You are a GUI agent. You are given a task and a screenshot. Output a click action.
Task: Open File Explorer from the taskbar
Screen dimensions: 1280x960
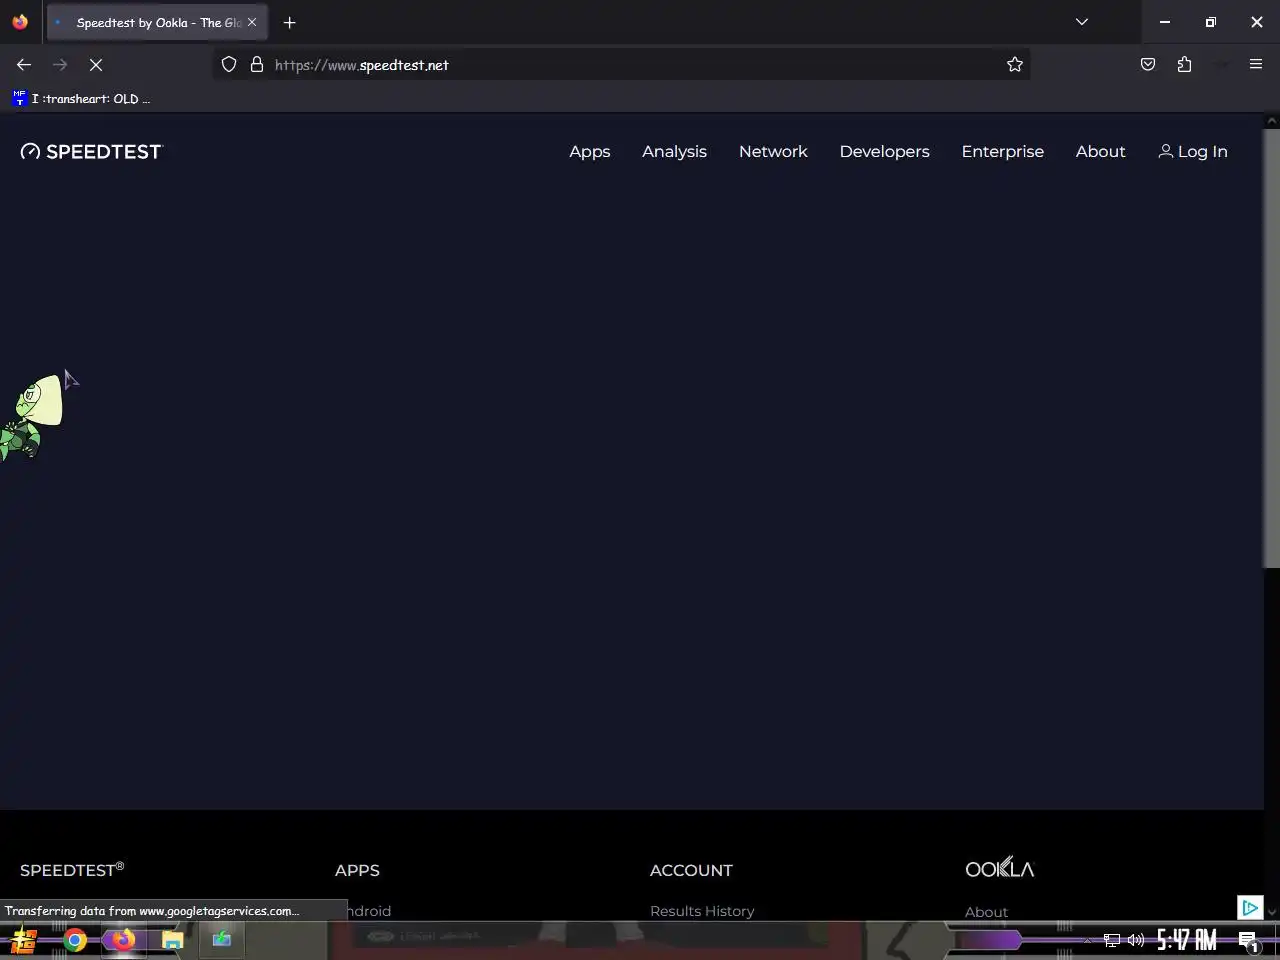tap(172, 940)
